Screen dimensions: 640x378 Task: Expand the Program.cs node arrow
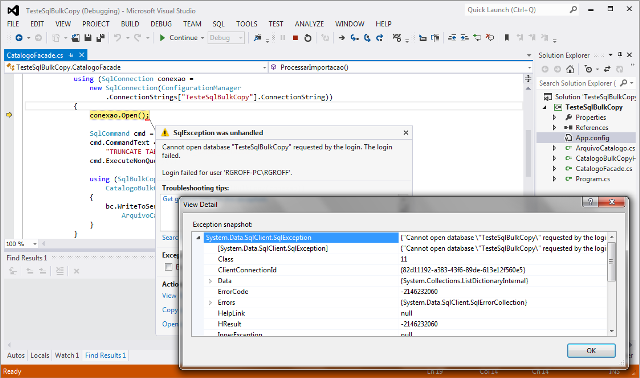coord(554,179)
